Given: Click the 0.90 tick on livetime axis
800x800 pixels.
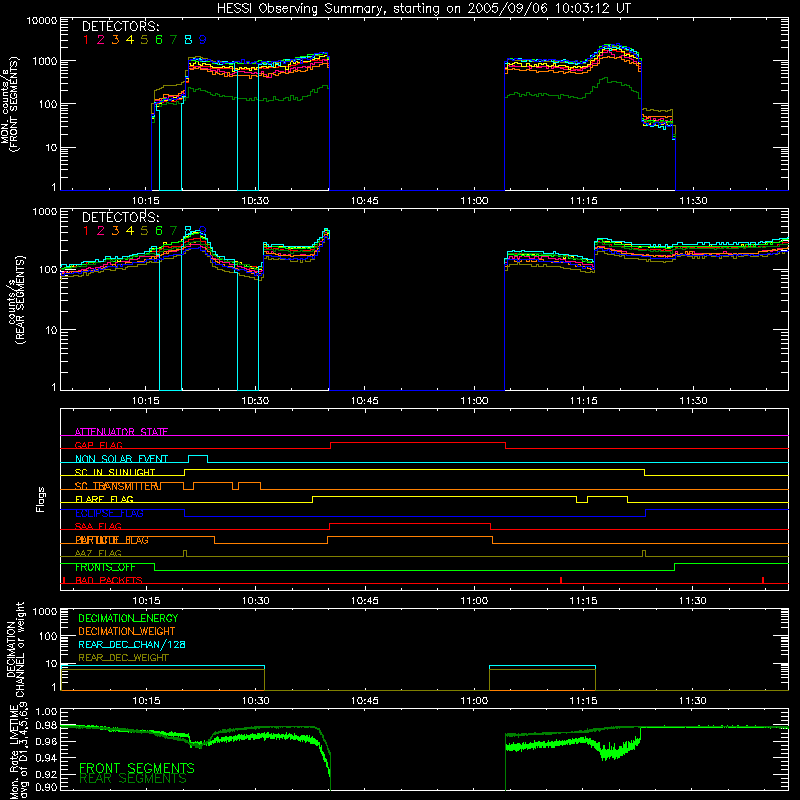Looking at the screenshot, I should [x=46, y=787].
